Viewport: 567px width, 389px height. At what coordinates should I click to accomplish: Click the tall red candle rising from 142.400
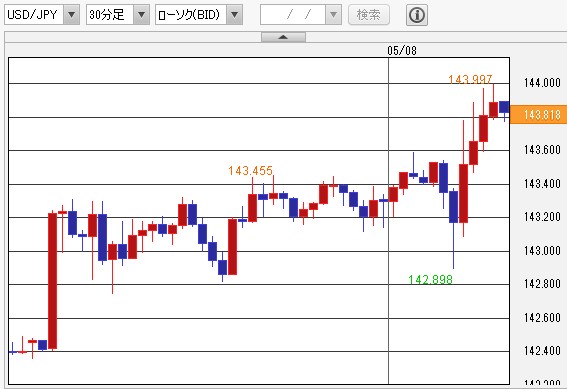coord(52,281)
